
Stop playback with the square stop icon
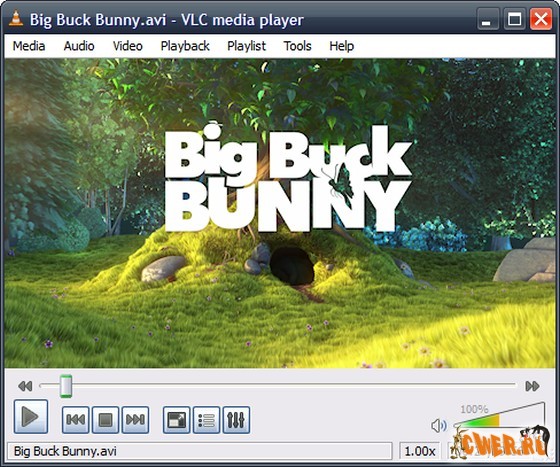[105, 420]
